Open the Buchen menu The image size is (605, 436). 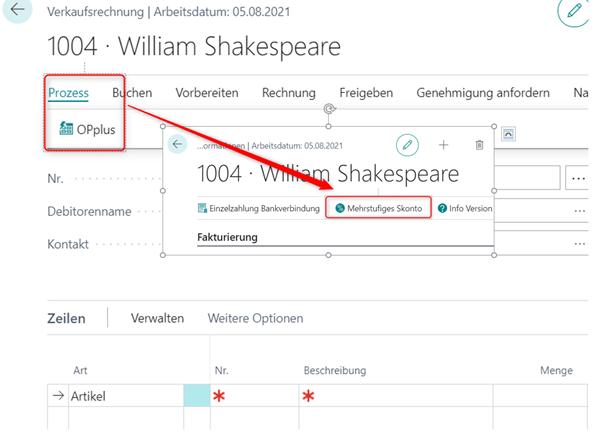pos(132,93)
